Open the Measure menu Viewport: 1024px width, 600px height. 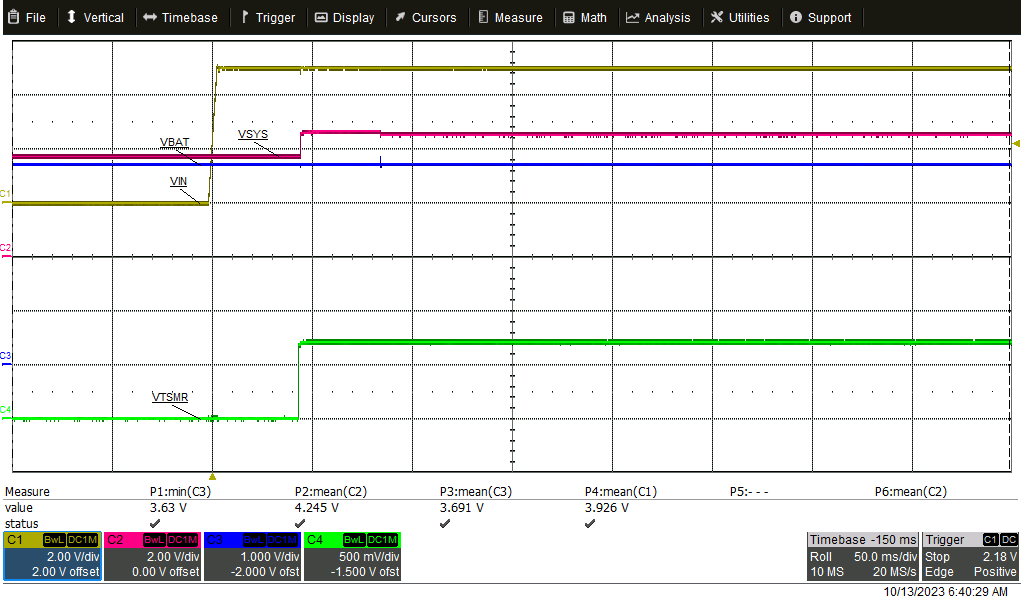tap(511, 16)
